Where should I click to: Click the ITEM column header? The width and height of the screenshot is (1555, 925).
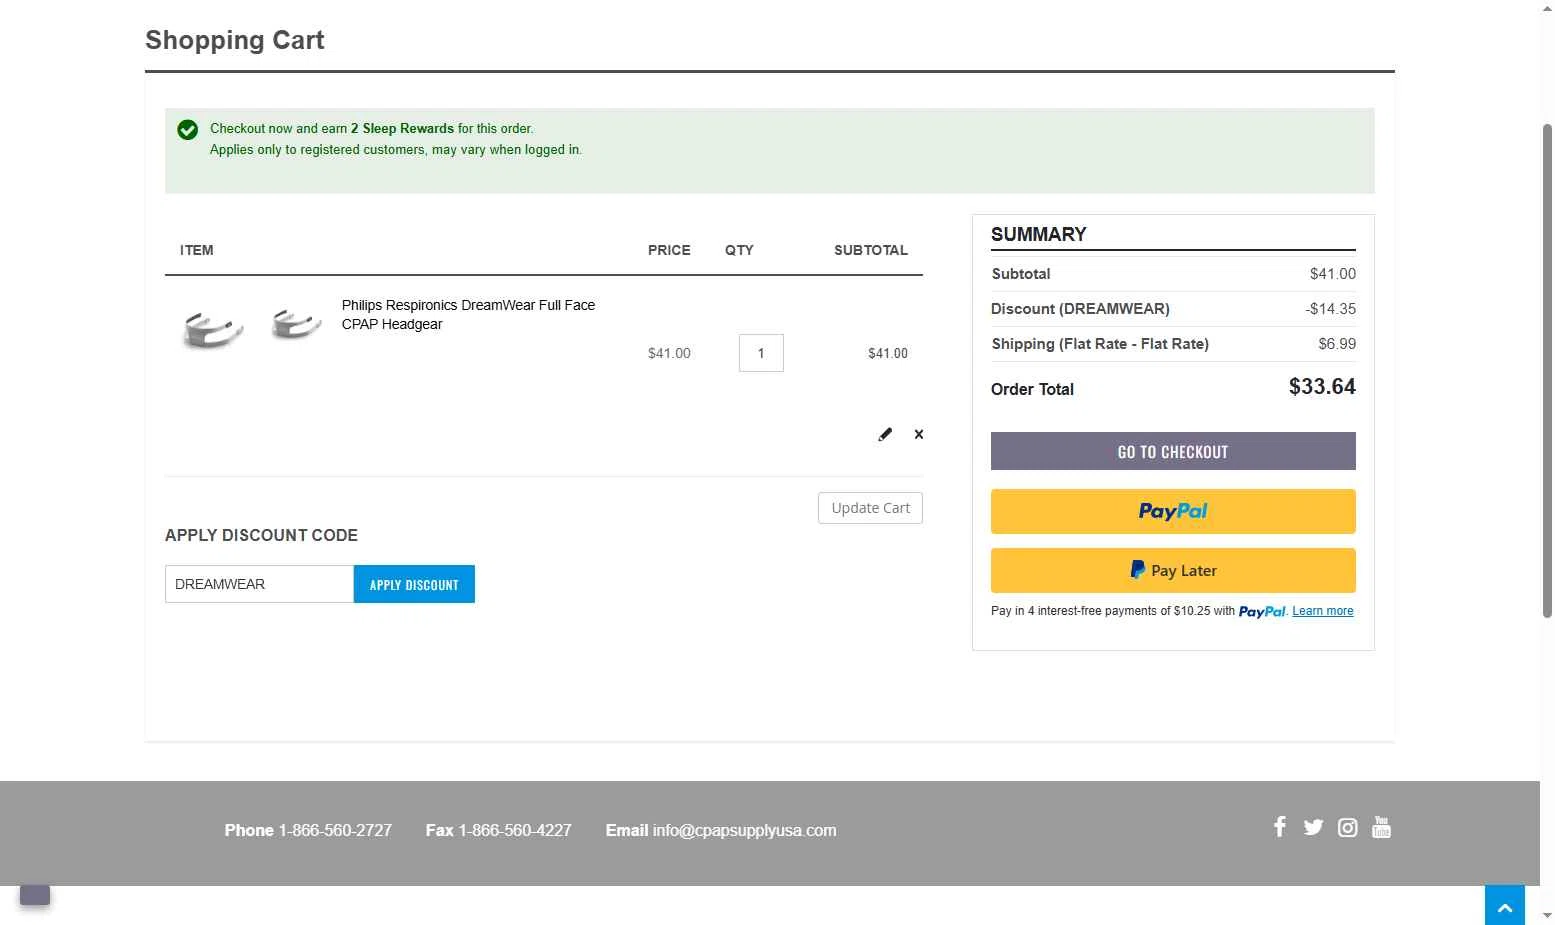click(196, 250)
